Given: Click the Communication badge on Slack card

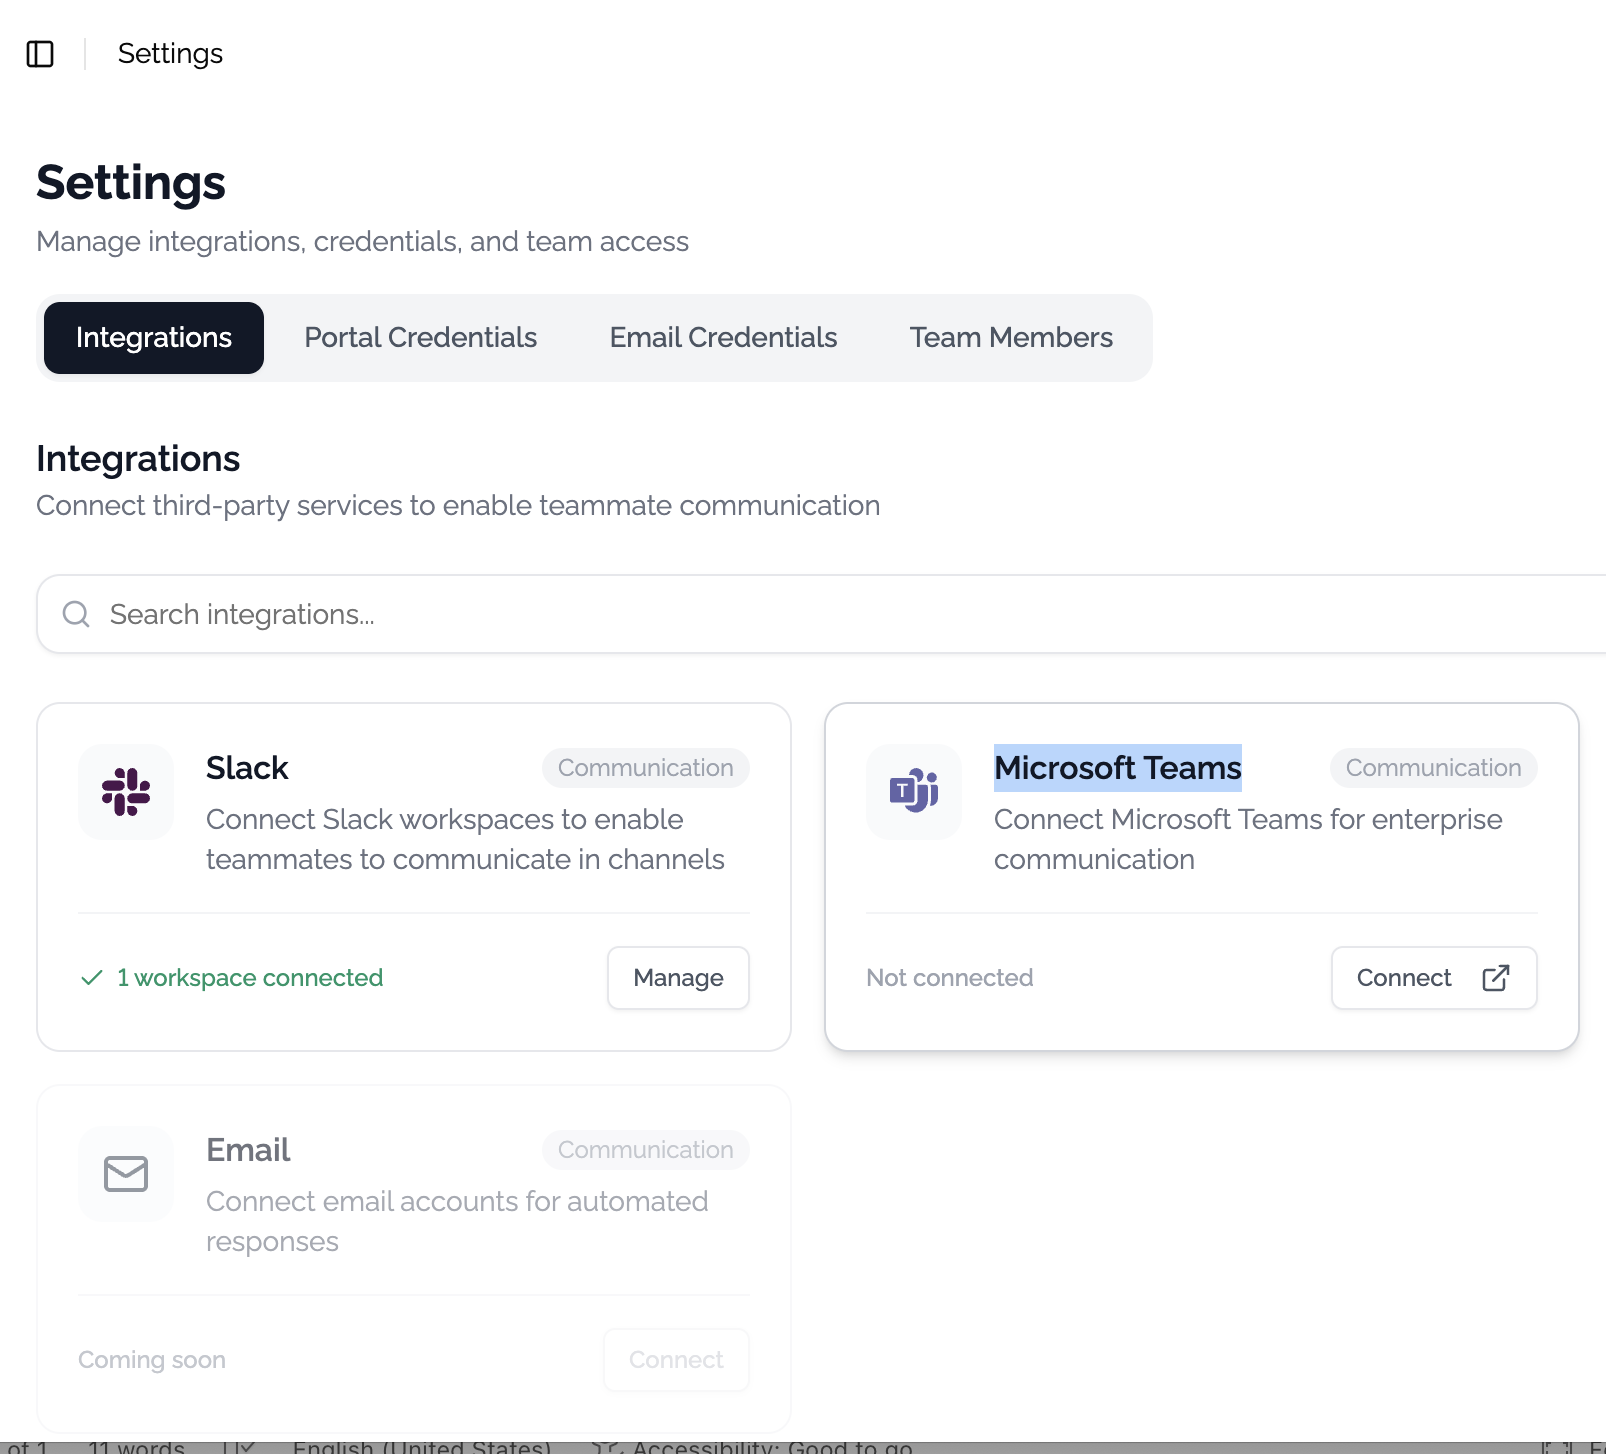Looking at the screenshot, I should pos(645,767).
